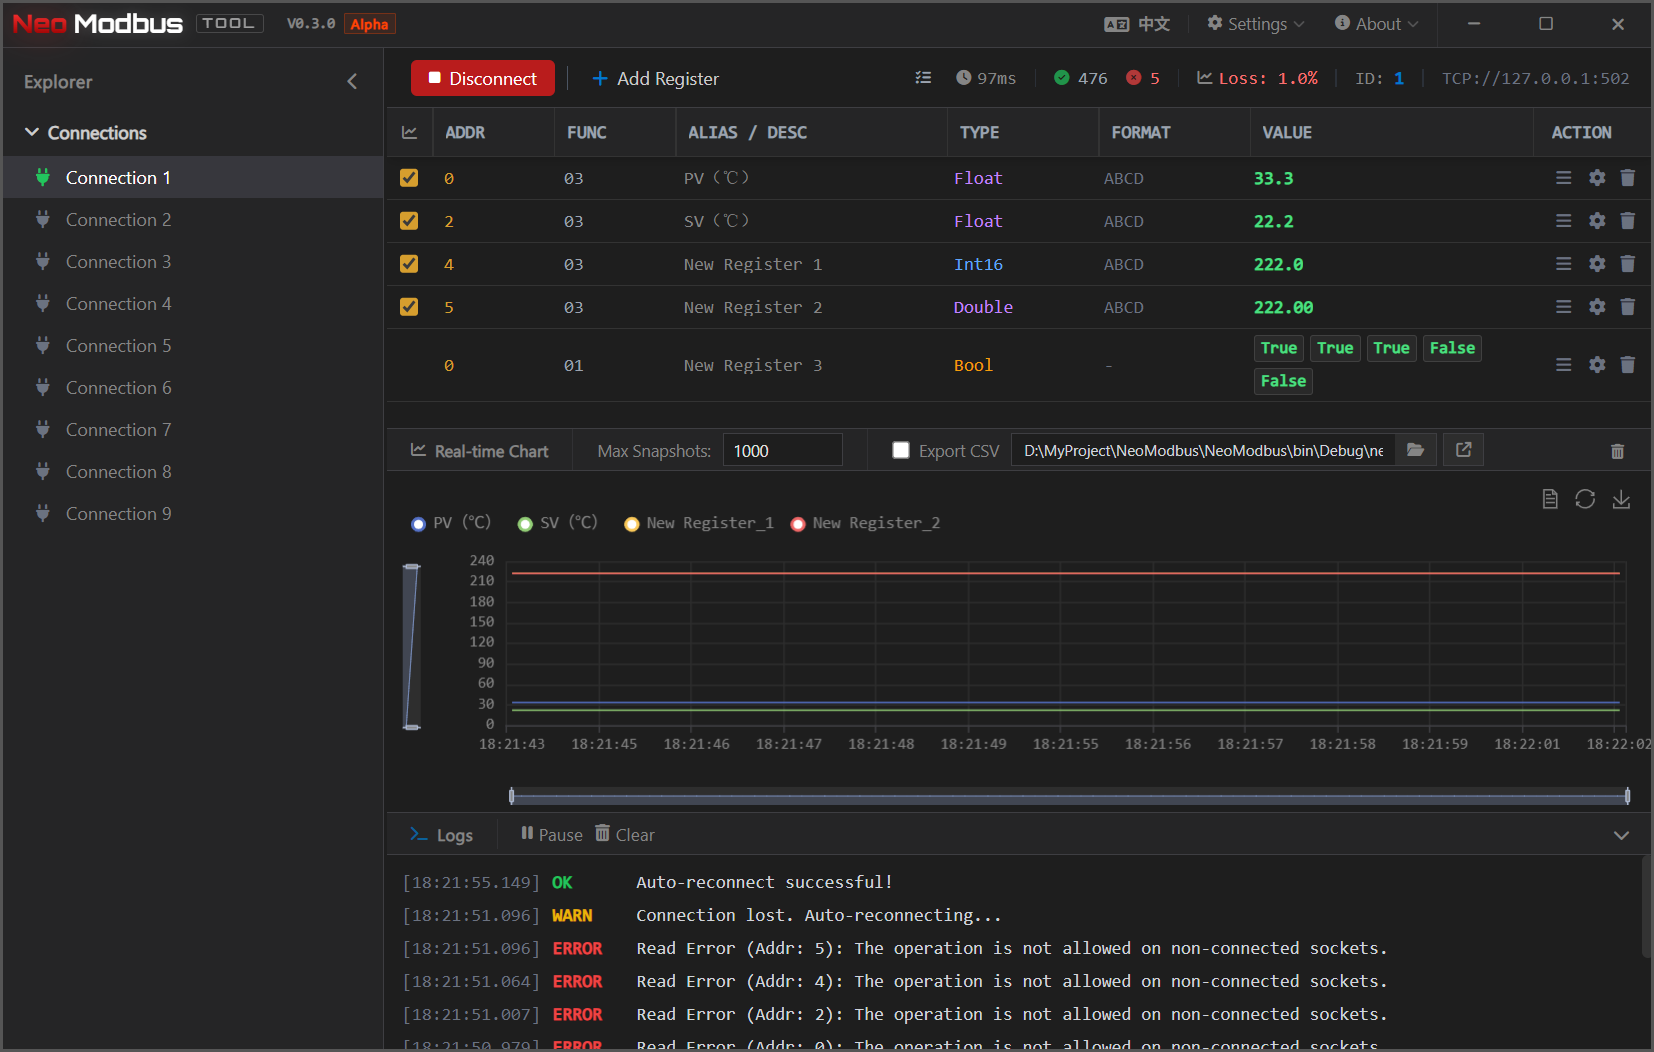
Task: Open the About menu
Action: point(1377,24)
